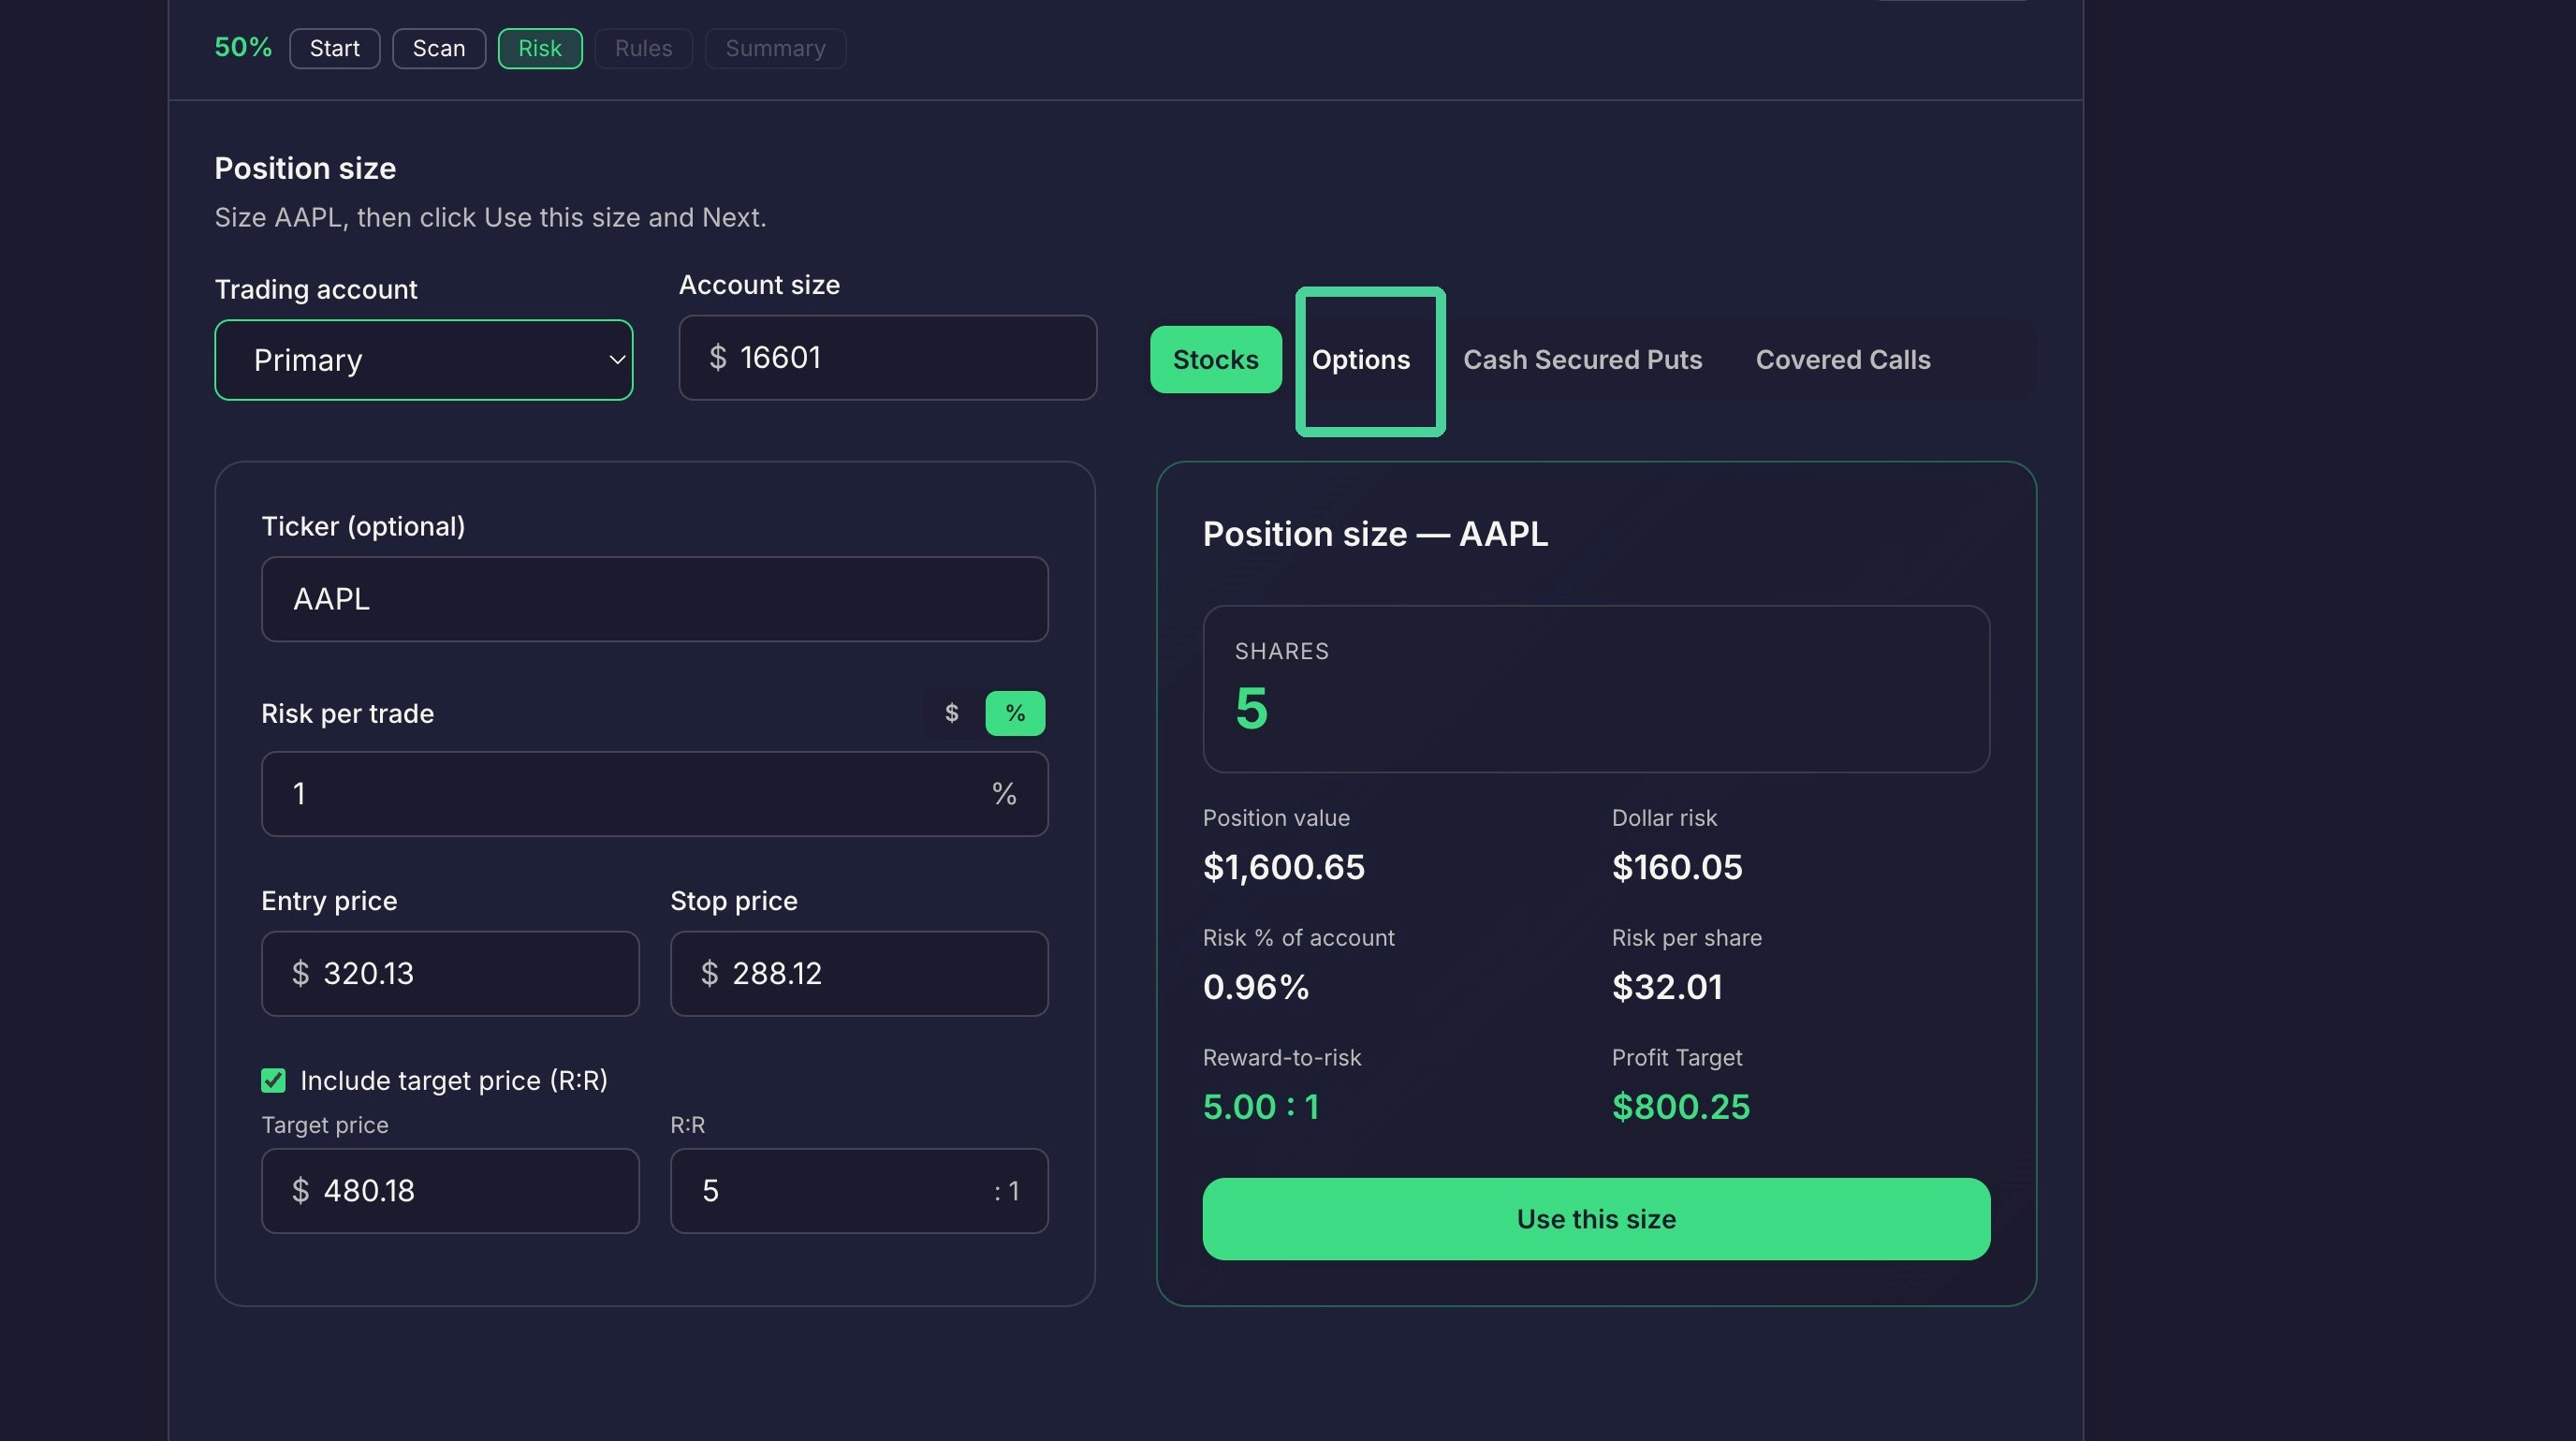Image resolution: width=2576 pixels, height=1441 pixels.
Task: Focus the Ticker input with AAPL
Action: pyautogui.click(x=655, y=599)
